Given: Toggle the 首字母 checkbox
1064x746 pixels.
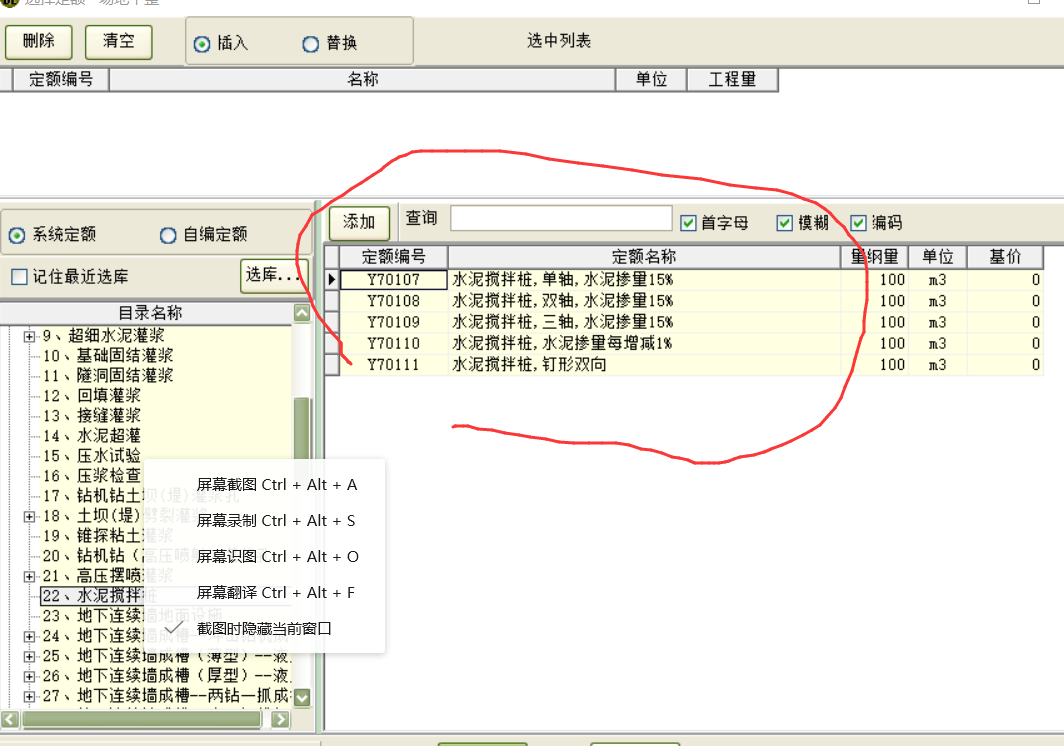Looking at the screenshot, I should click(x=688, y=223).
